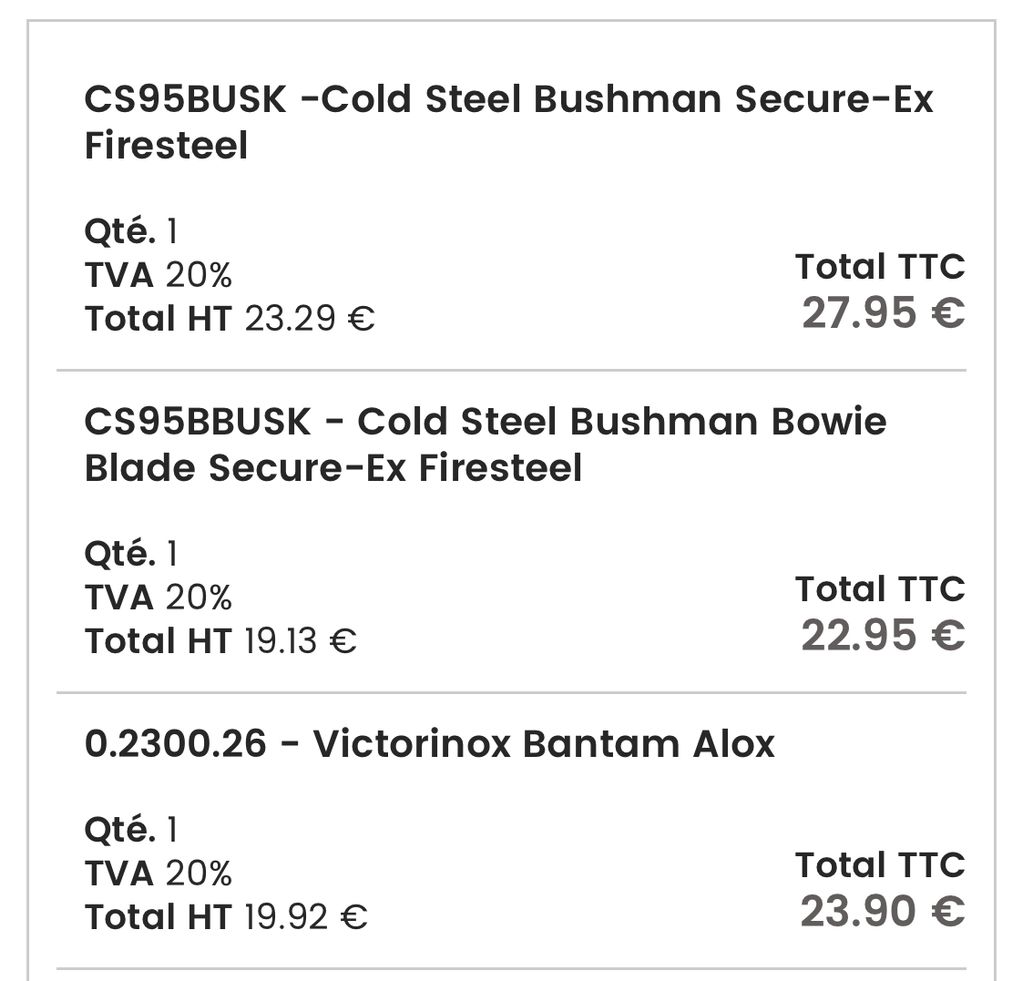Select TVA 20% under the Victorinox item
This screenshot has height=981, width=1024.
[158, 874]
